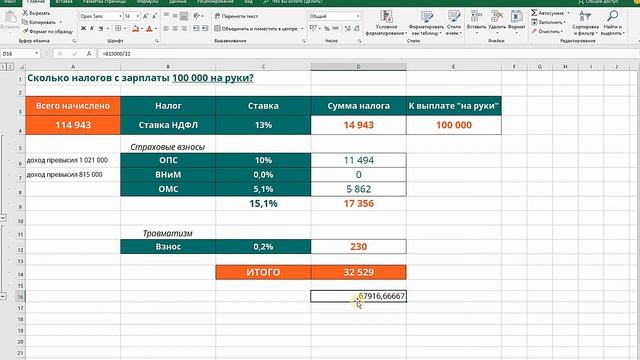
Task: Apply the percent number format
Action: (x=327, y=29)
